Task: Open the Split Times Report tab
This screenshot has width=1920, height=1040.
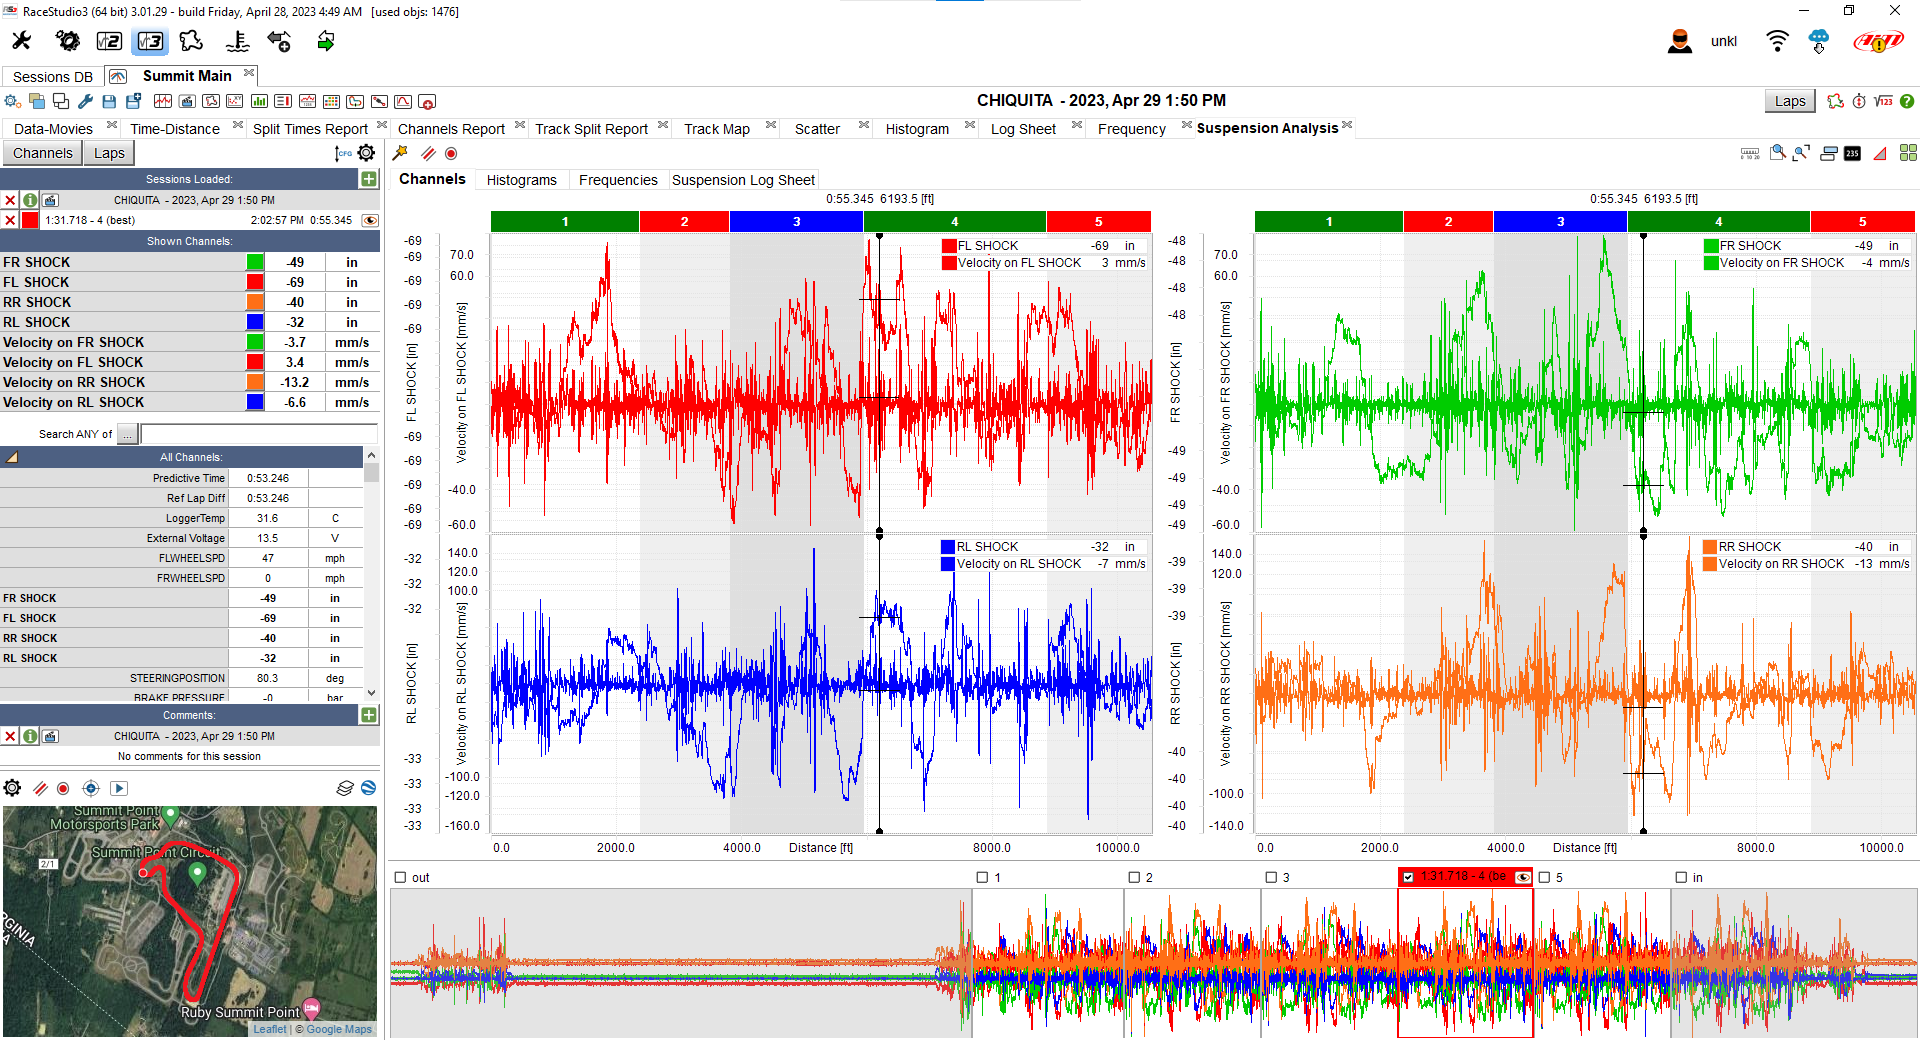Action: click(310, 129)
